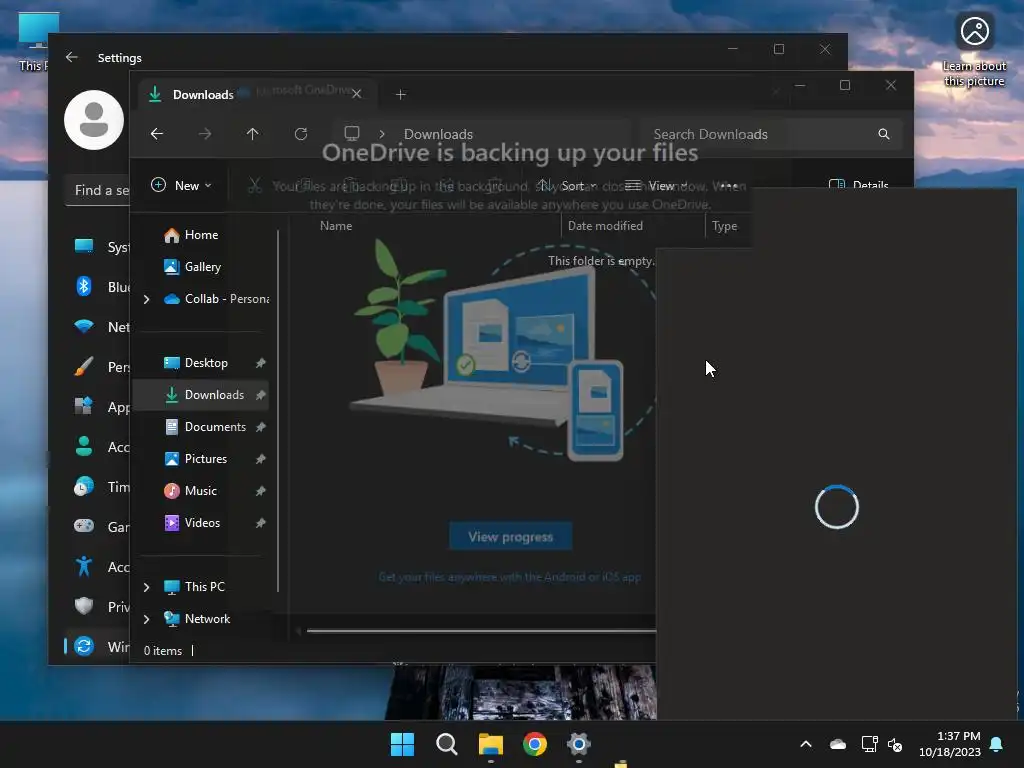The width and height of the screenshot is (1024, 768).
Task: Click the PC icon in the address bar
Action: (352, 133)
